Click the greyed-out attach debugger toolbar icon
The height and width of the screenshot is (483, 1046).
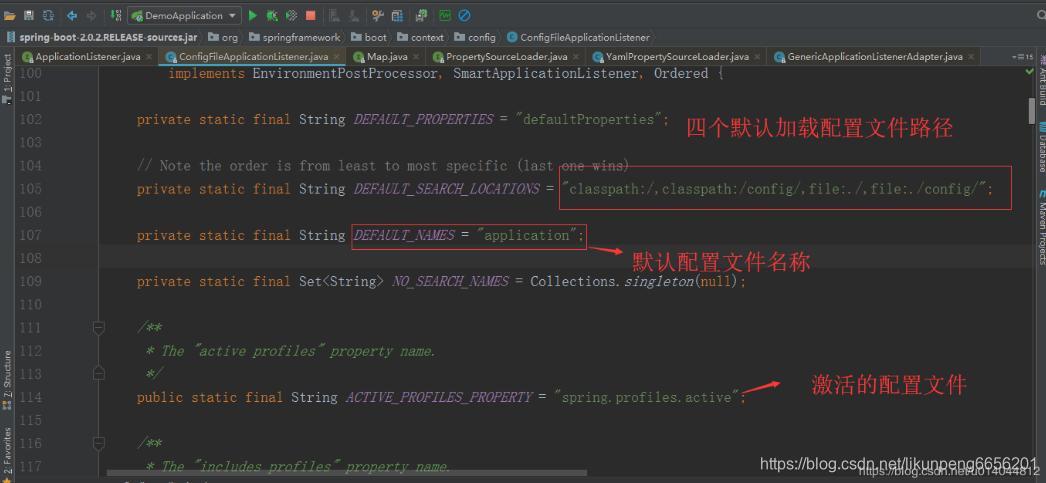[x=334, y=15]
